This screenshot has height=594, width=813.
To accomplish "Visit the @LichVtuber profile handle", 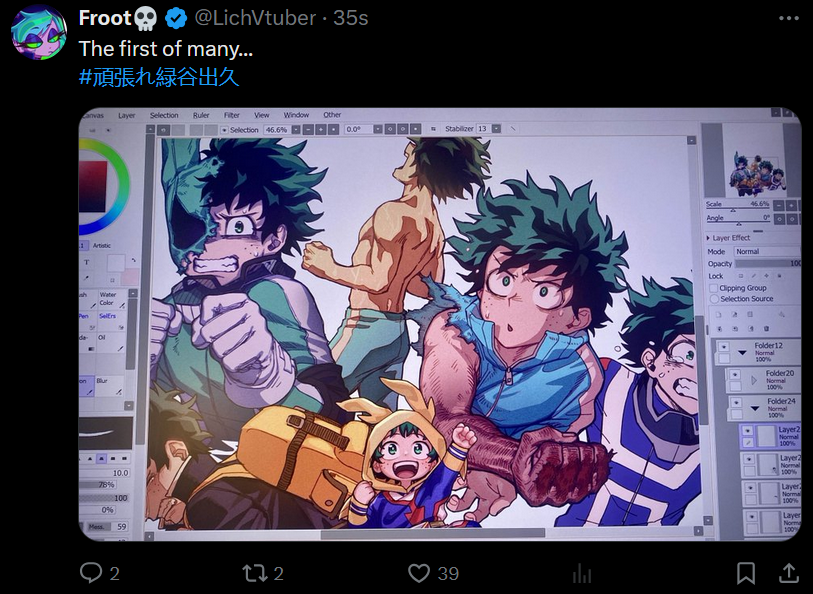I will pos(255,18).
